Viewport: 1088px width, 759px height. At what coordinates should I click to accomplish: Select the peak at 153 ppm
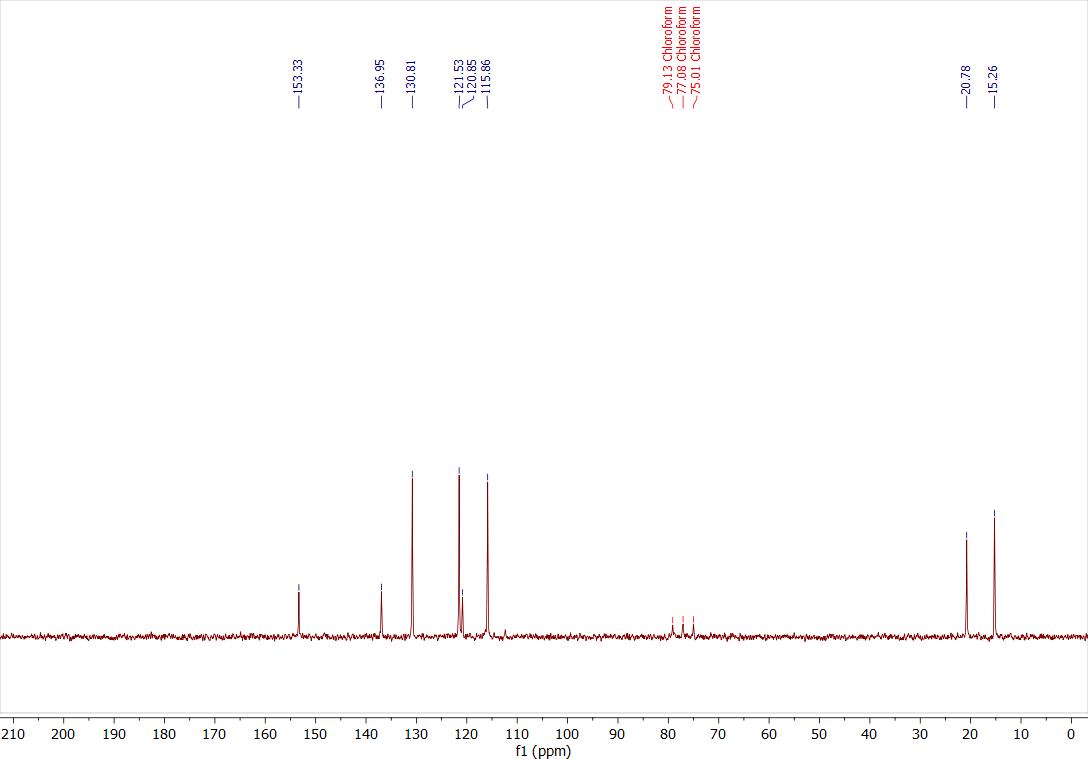pos(298,610)
